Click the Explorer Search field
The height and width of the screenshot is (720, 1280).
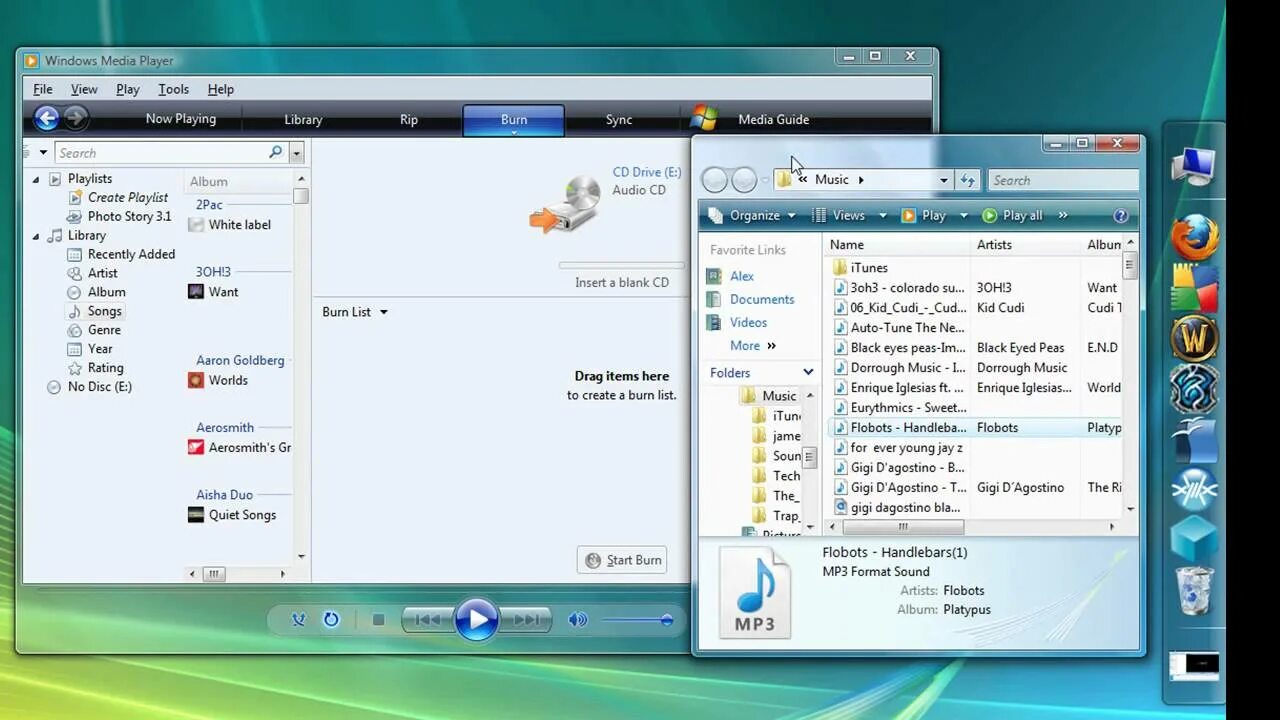[1063, 180]
